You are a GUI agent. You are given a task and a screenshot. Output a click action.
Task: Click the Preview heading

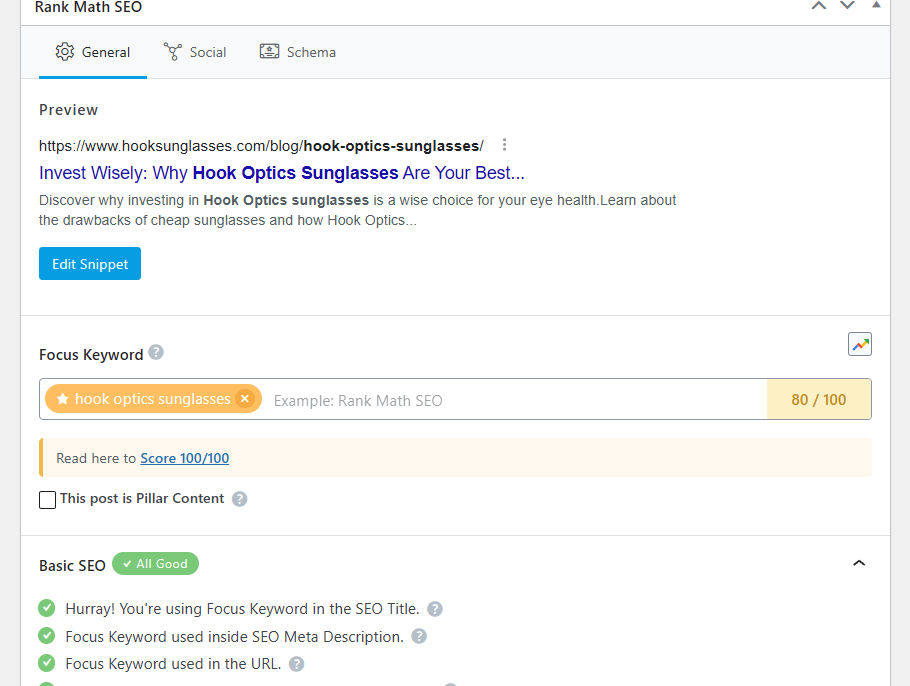(68, 110)
